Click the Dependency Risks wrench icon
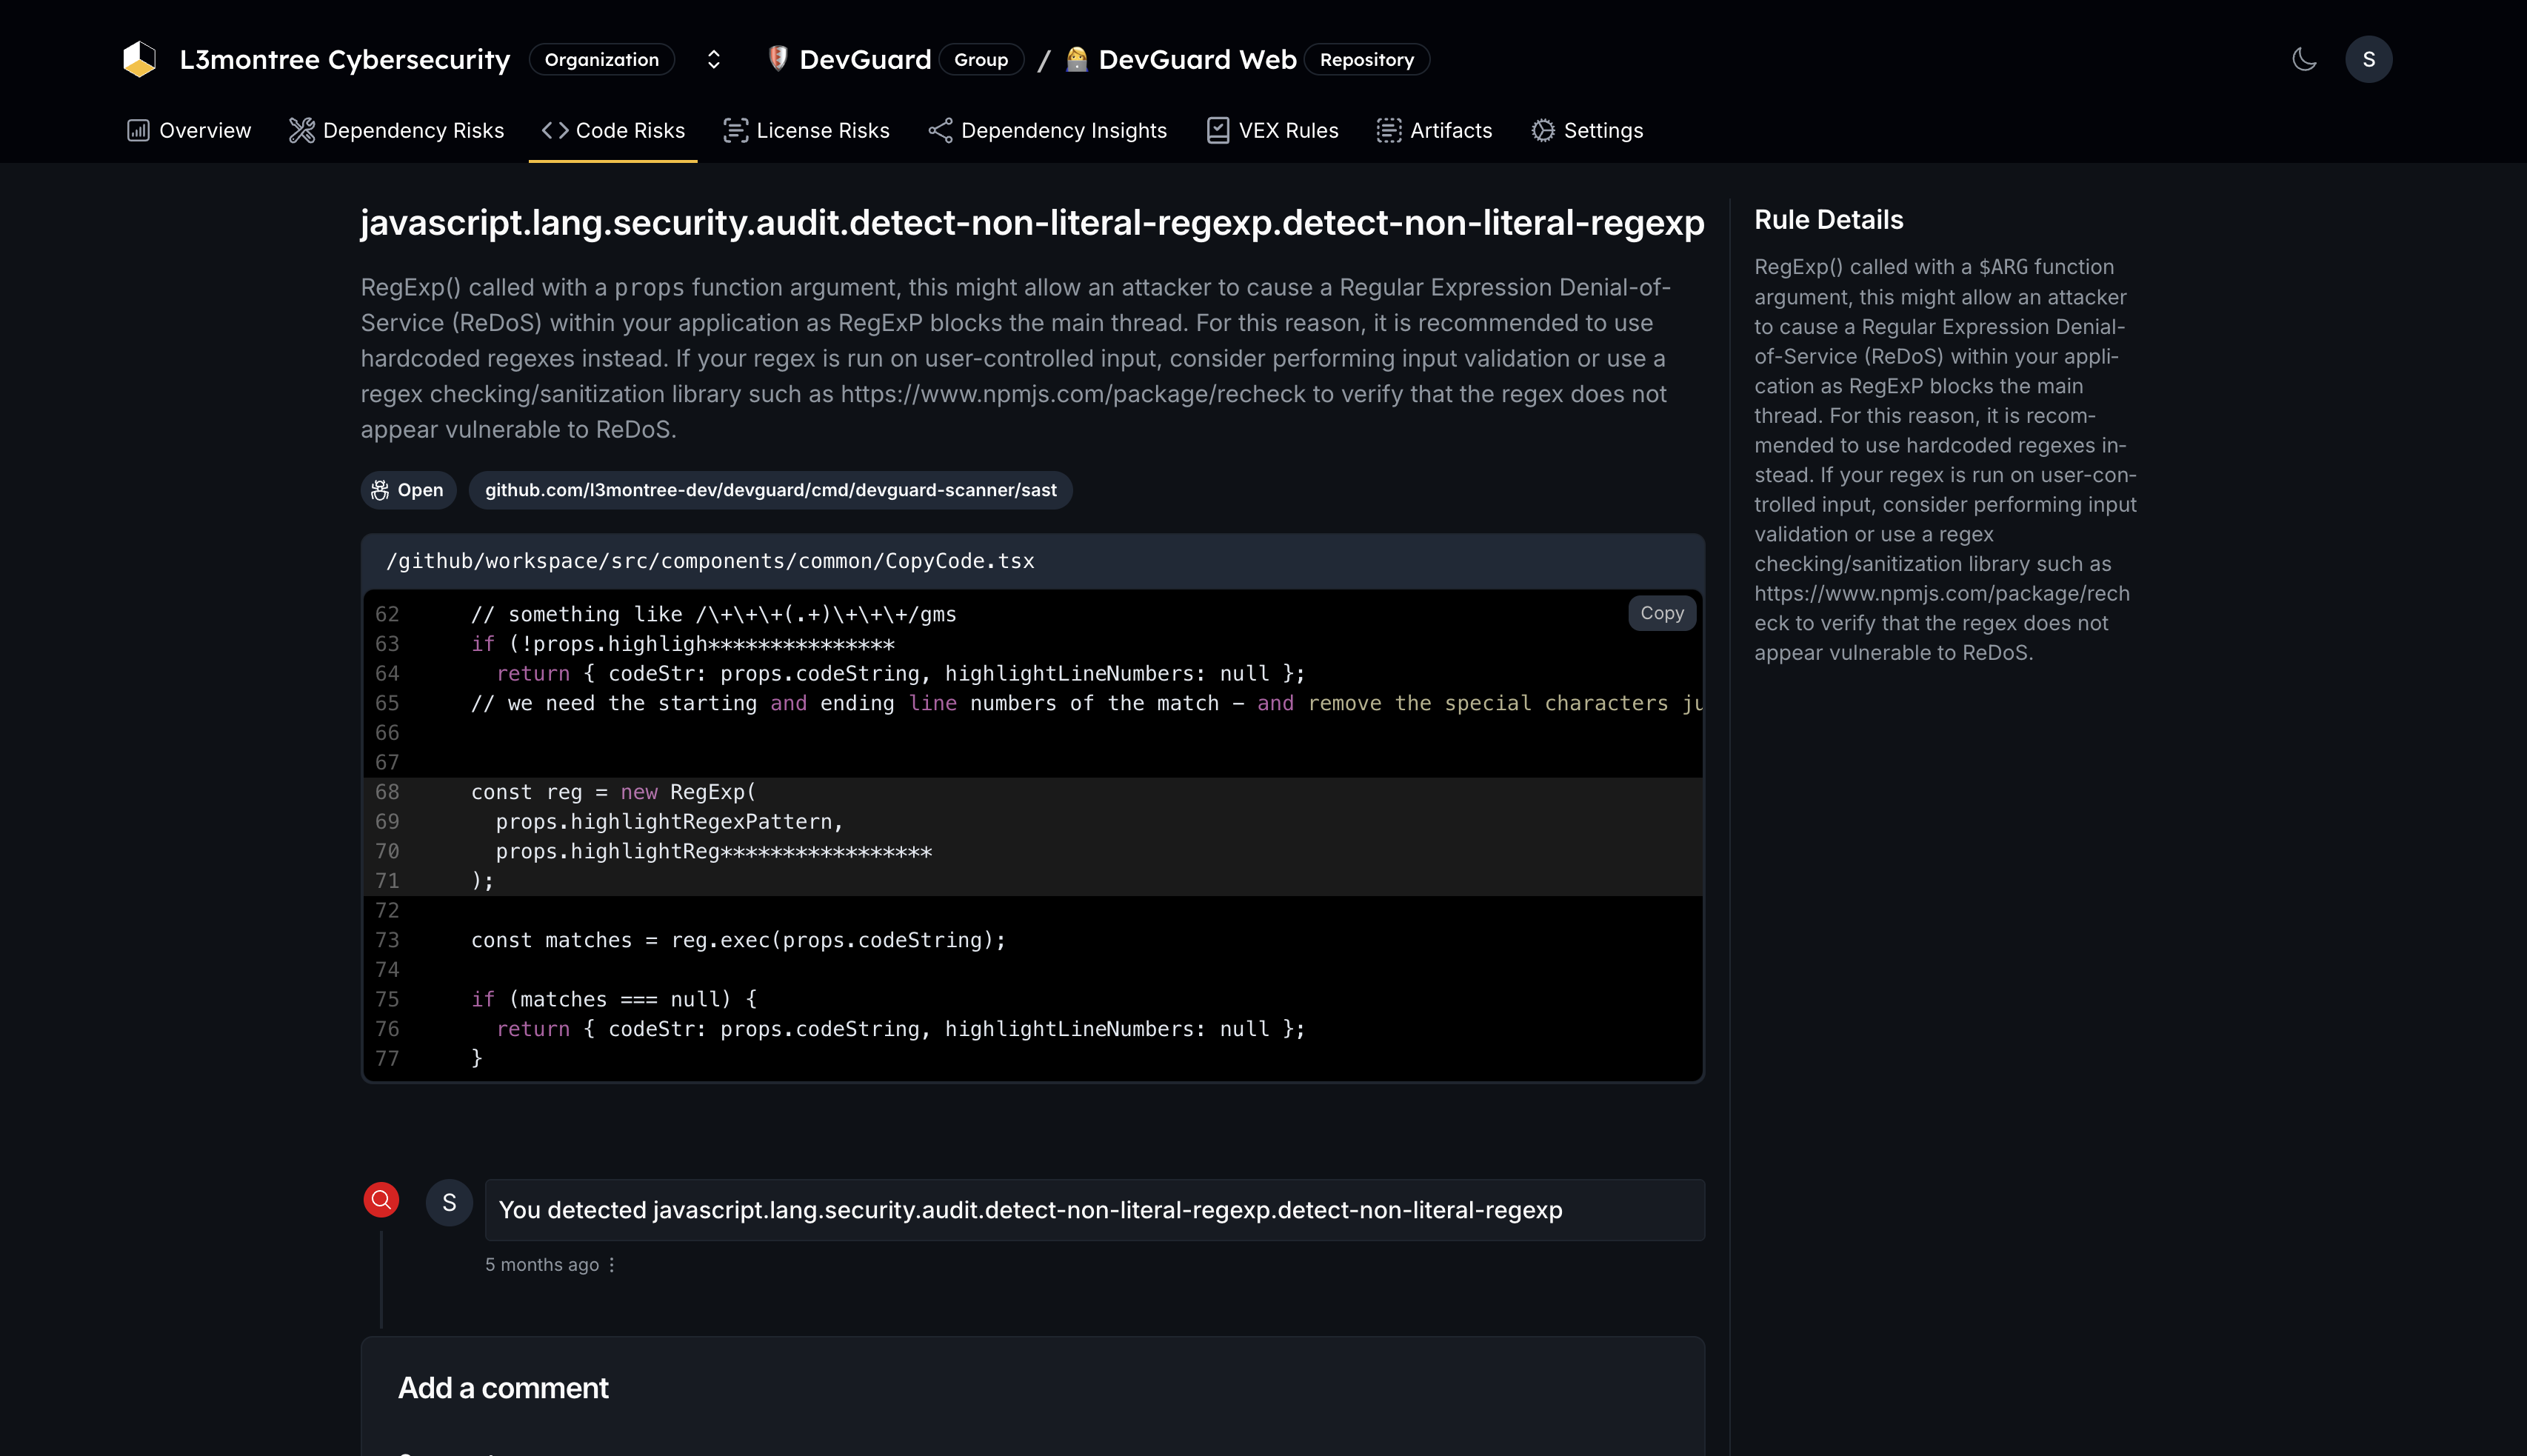The height and width of the screenshot is (1456, 2527). [x=302, y=130]
